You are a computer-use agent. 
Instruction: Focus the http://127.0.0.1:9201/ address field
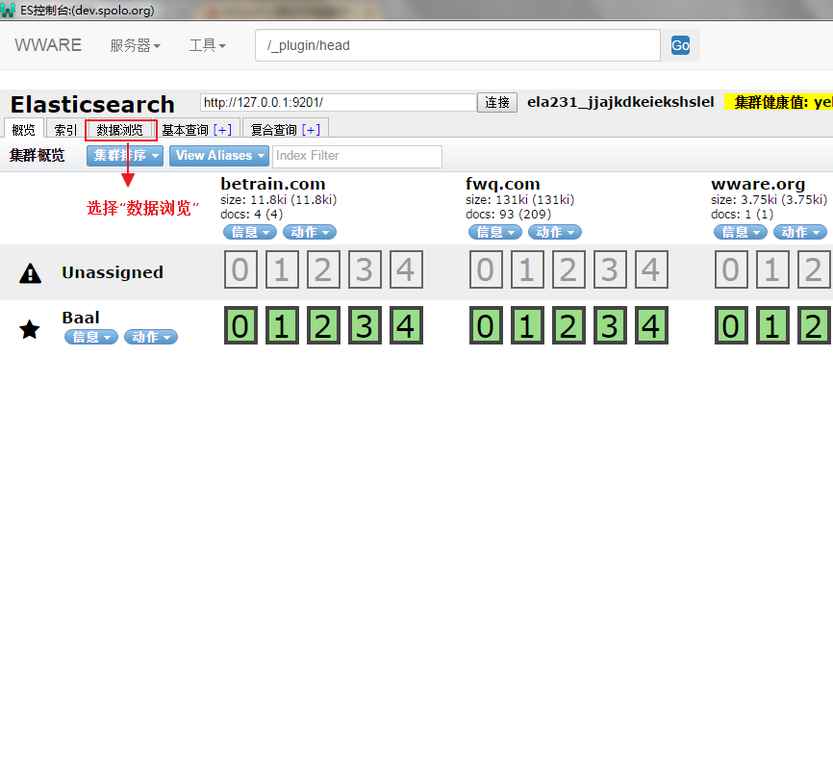338,103
